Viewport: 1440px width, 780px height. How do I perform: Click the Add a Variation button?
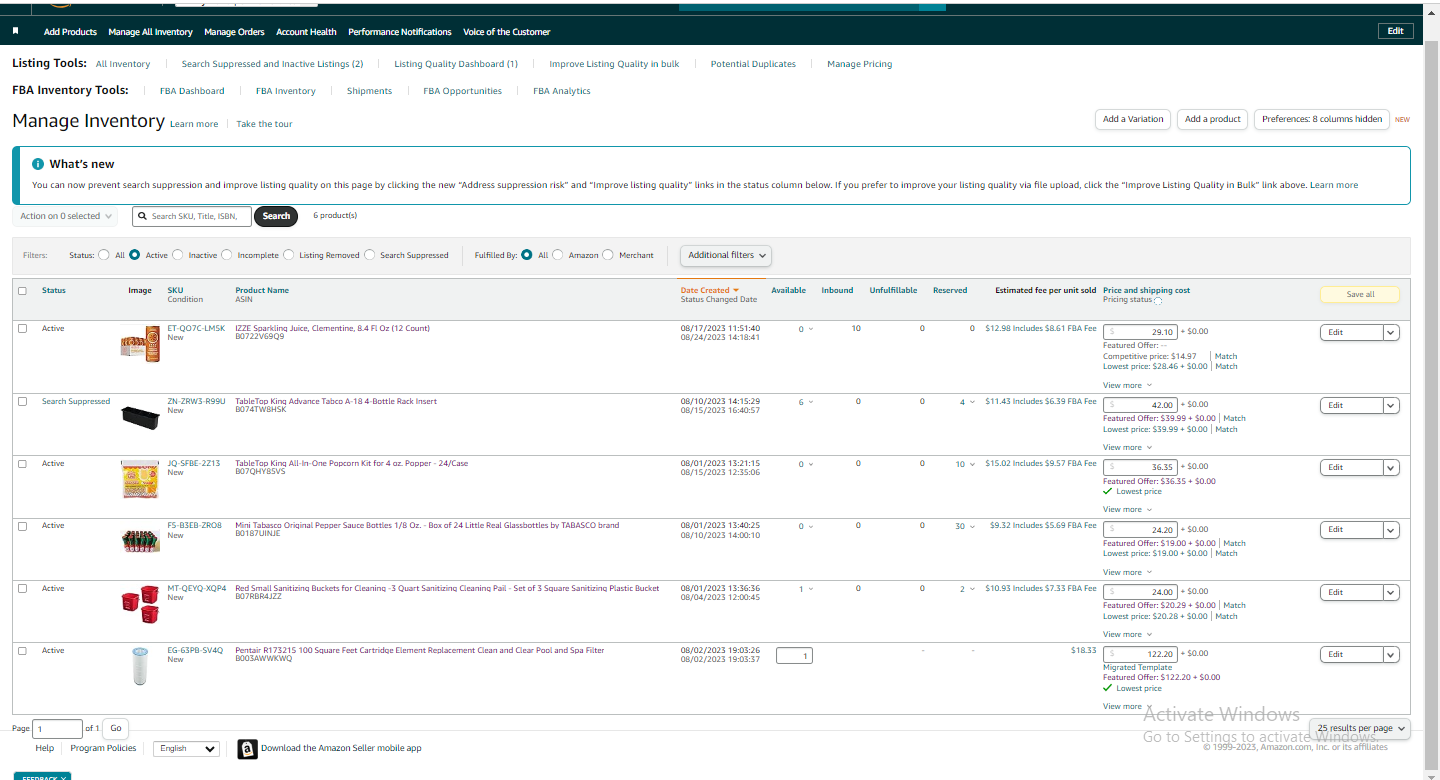point(1133,119)
